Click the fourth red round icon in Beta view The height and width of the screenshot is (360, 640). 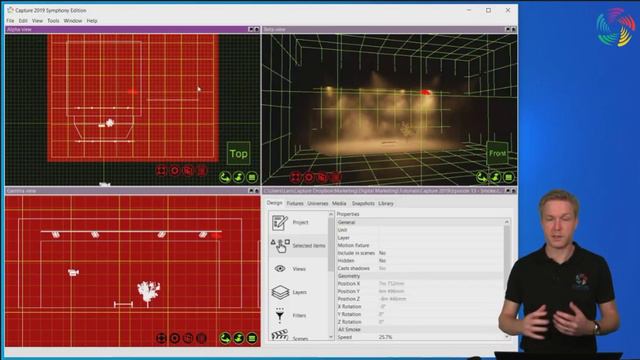(336, 177)
